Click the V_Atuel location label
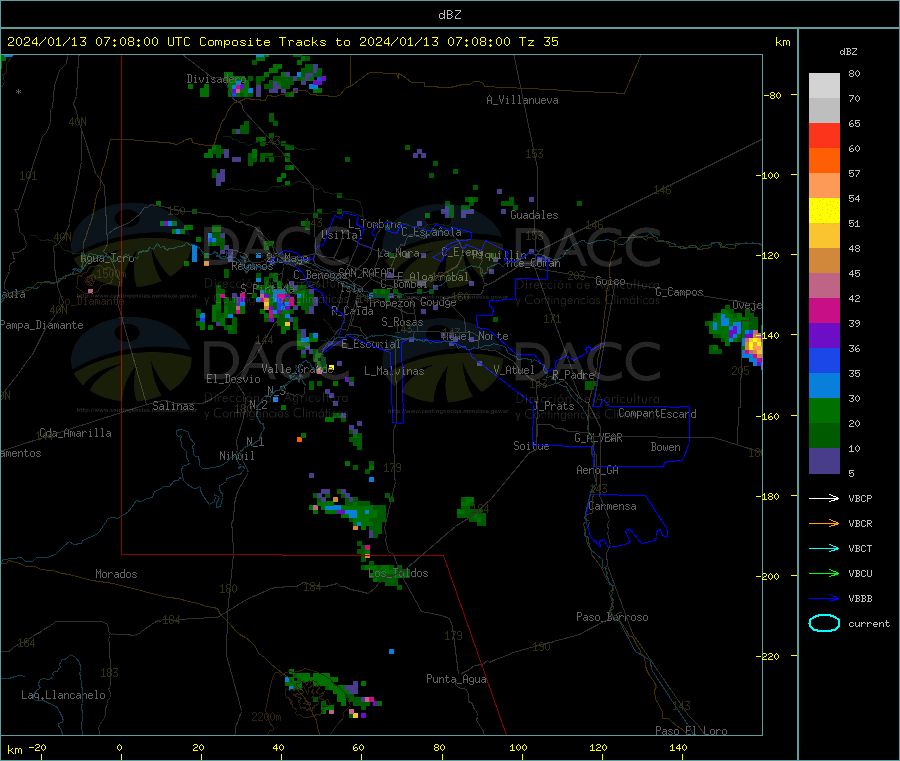This screenshot has width=900, height=761. click(x=514, y=370)
